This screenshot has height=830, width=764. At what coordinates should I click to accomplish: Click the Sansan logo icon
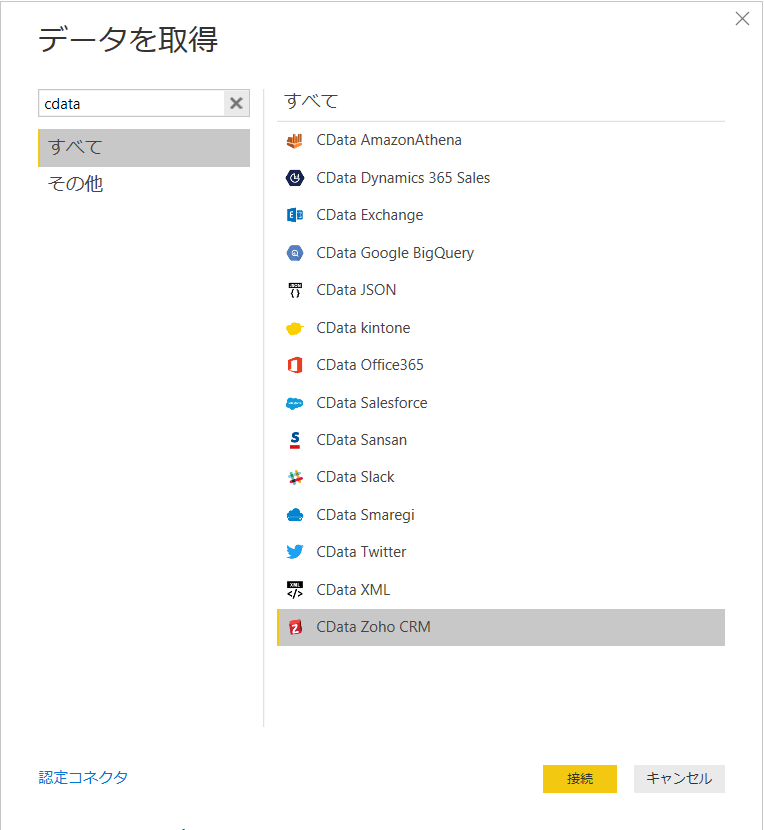pyautogui.click(x=295, y=440)
